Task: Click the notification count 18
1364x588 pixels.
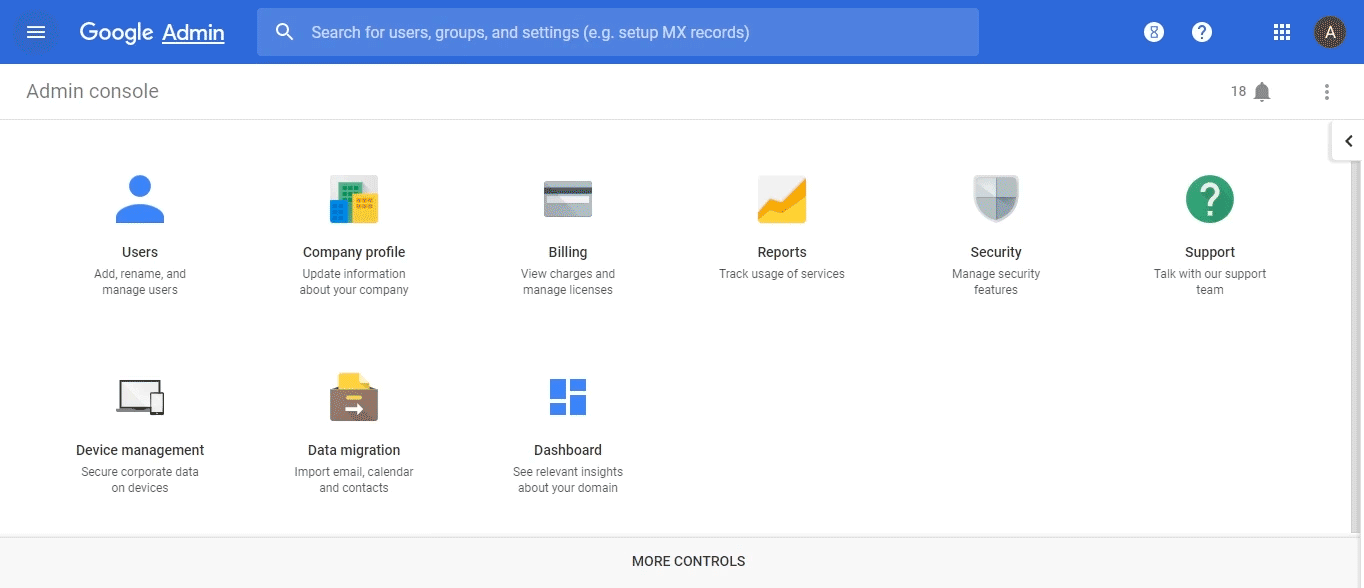Action: (x=1238, y=92)
